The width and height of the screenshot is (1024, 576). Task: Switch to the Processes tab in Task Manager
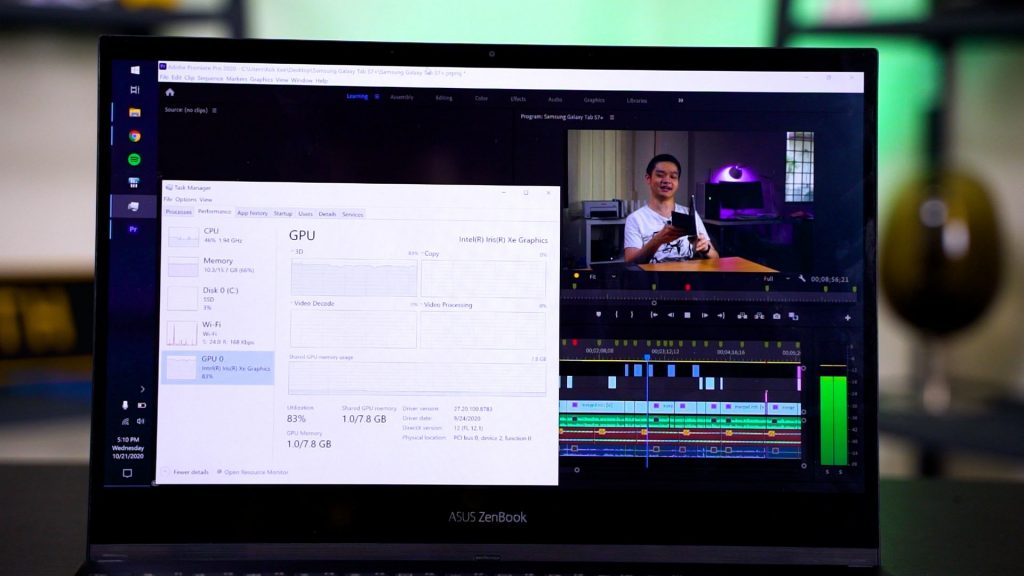point(178,212)
